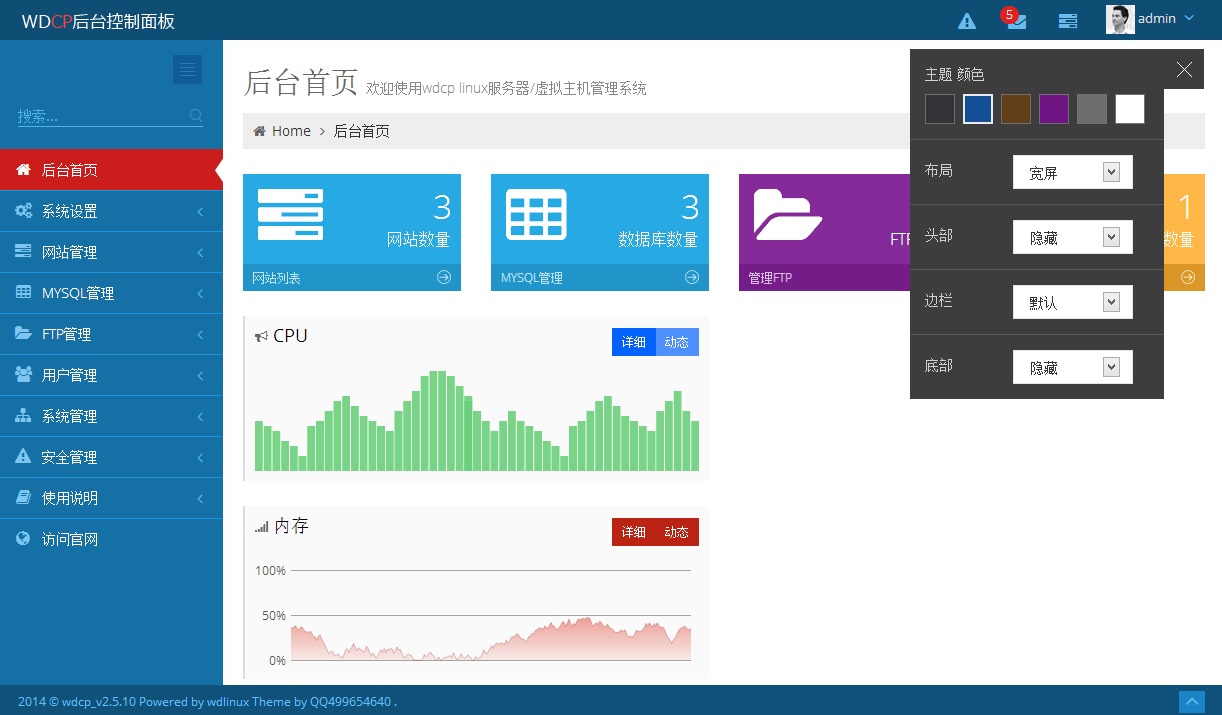Click the 安全管理 warning triangle icon
The height and width of the screenshot is (715, 1222).
click(x=23, y=456)
